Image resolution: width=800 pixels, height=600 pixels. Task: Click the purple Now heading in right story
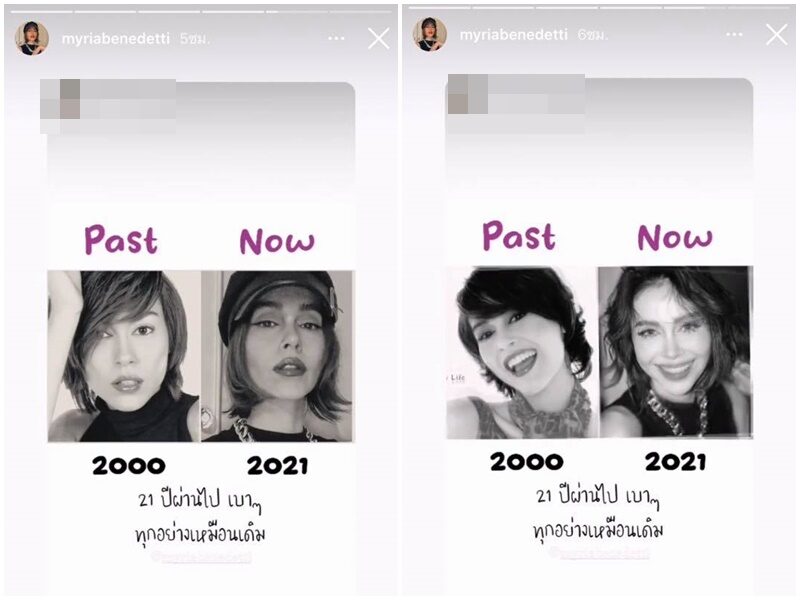(x=674, y=237)
